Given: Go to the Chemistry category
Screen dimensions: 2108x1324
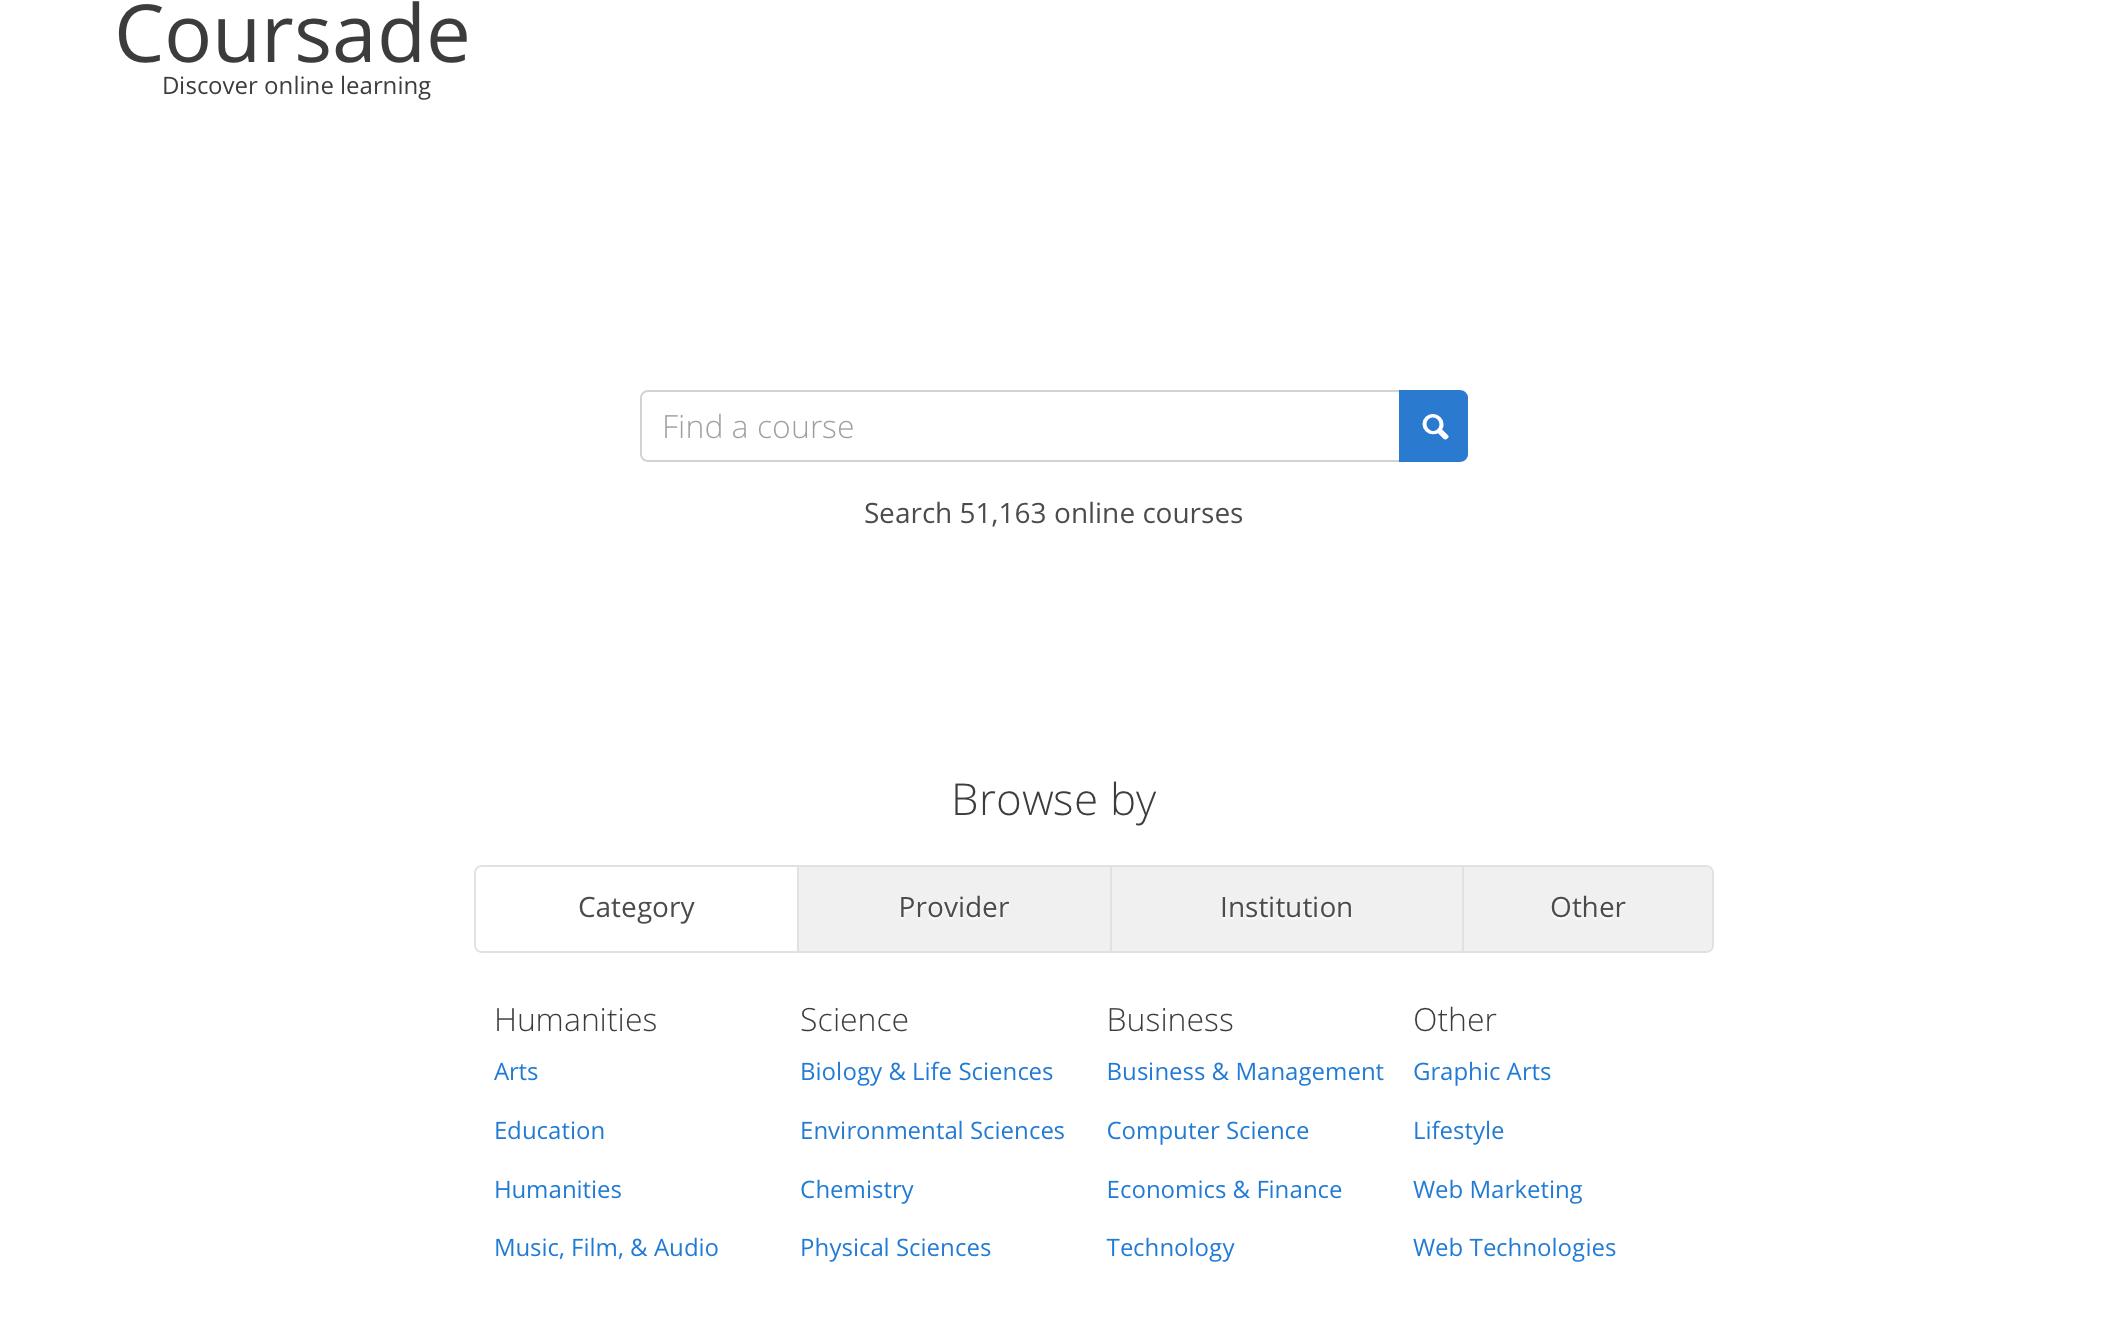Looking at the screenshot, I should tap(856, 1190).
